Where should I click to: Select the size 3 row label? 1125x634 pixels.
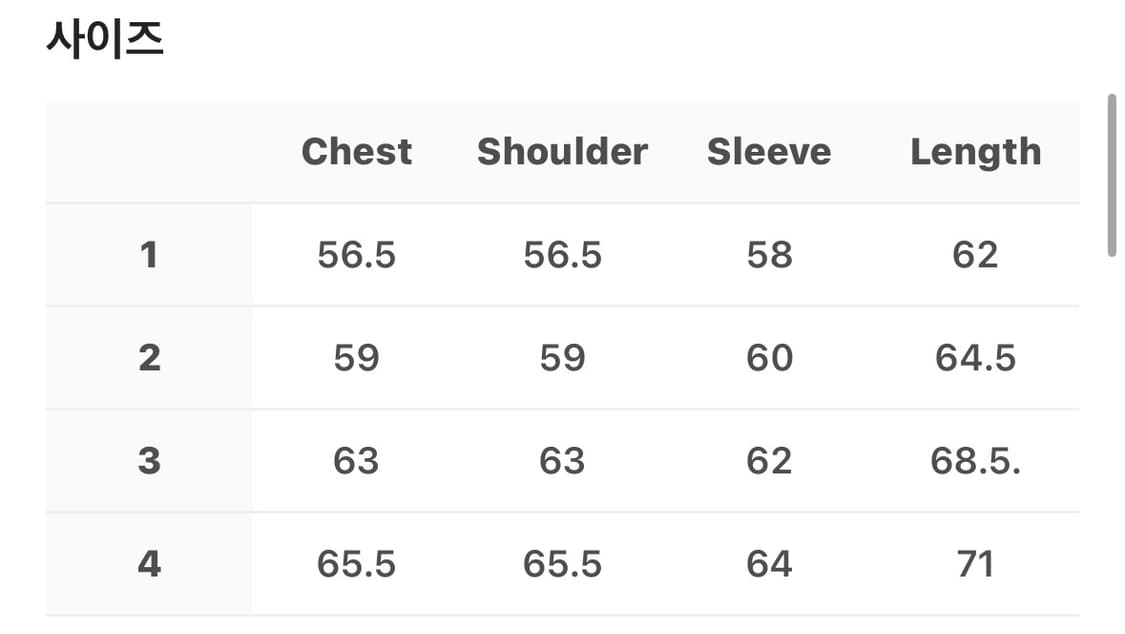coord(149,461)
